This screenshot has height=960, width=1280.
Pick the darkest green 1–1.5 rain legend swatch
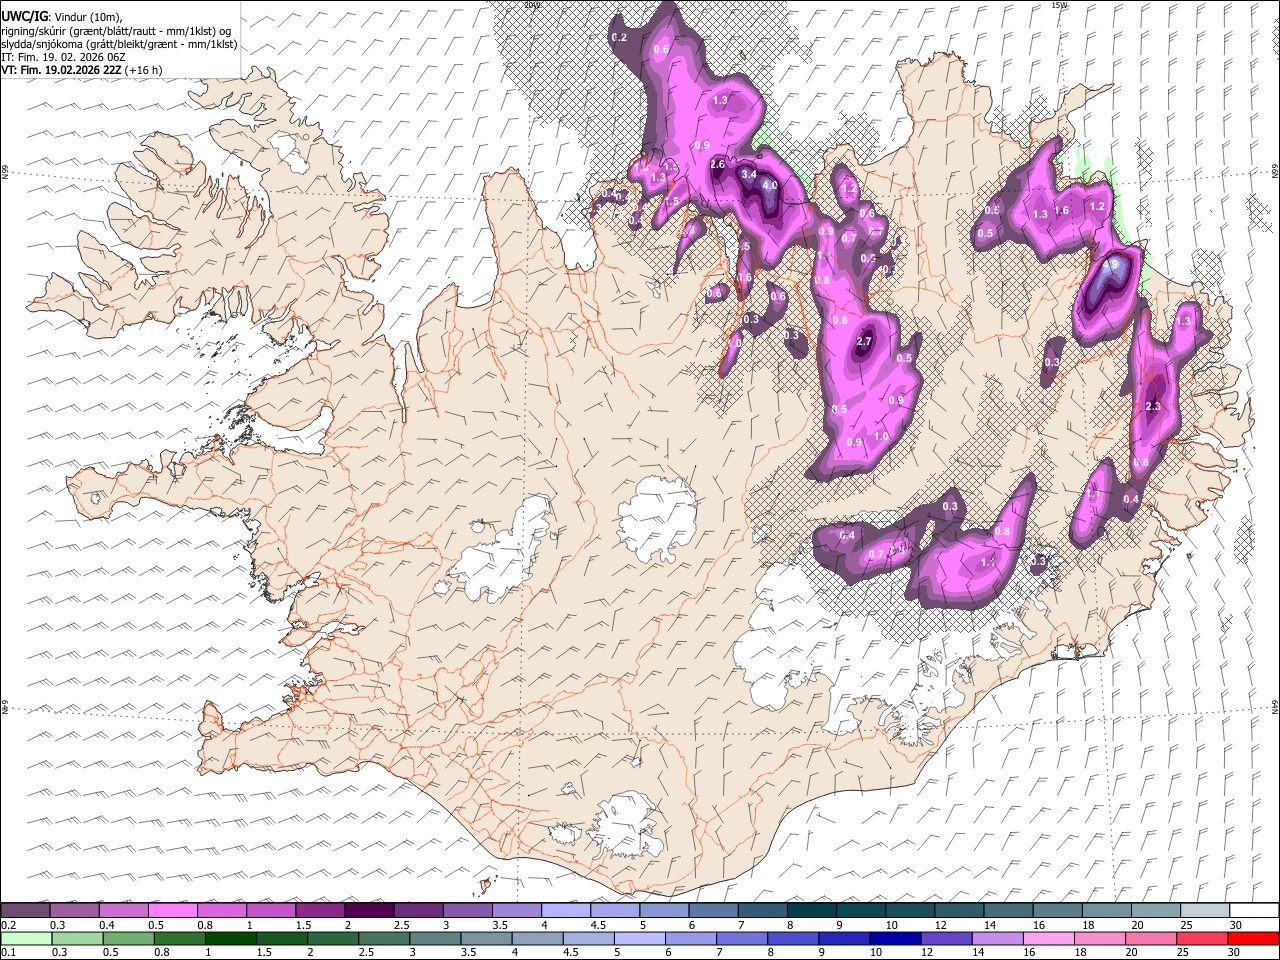pyautogui.click(x=231, y=938)
